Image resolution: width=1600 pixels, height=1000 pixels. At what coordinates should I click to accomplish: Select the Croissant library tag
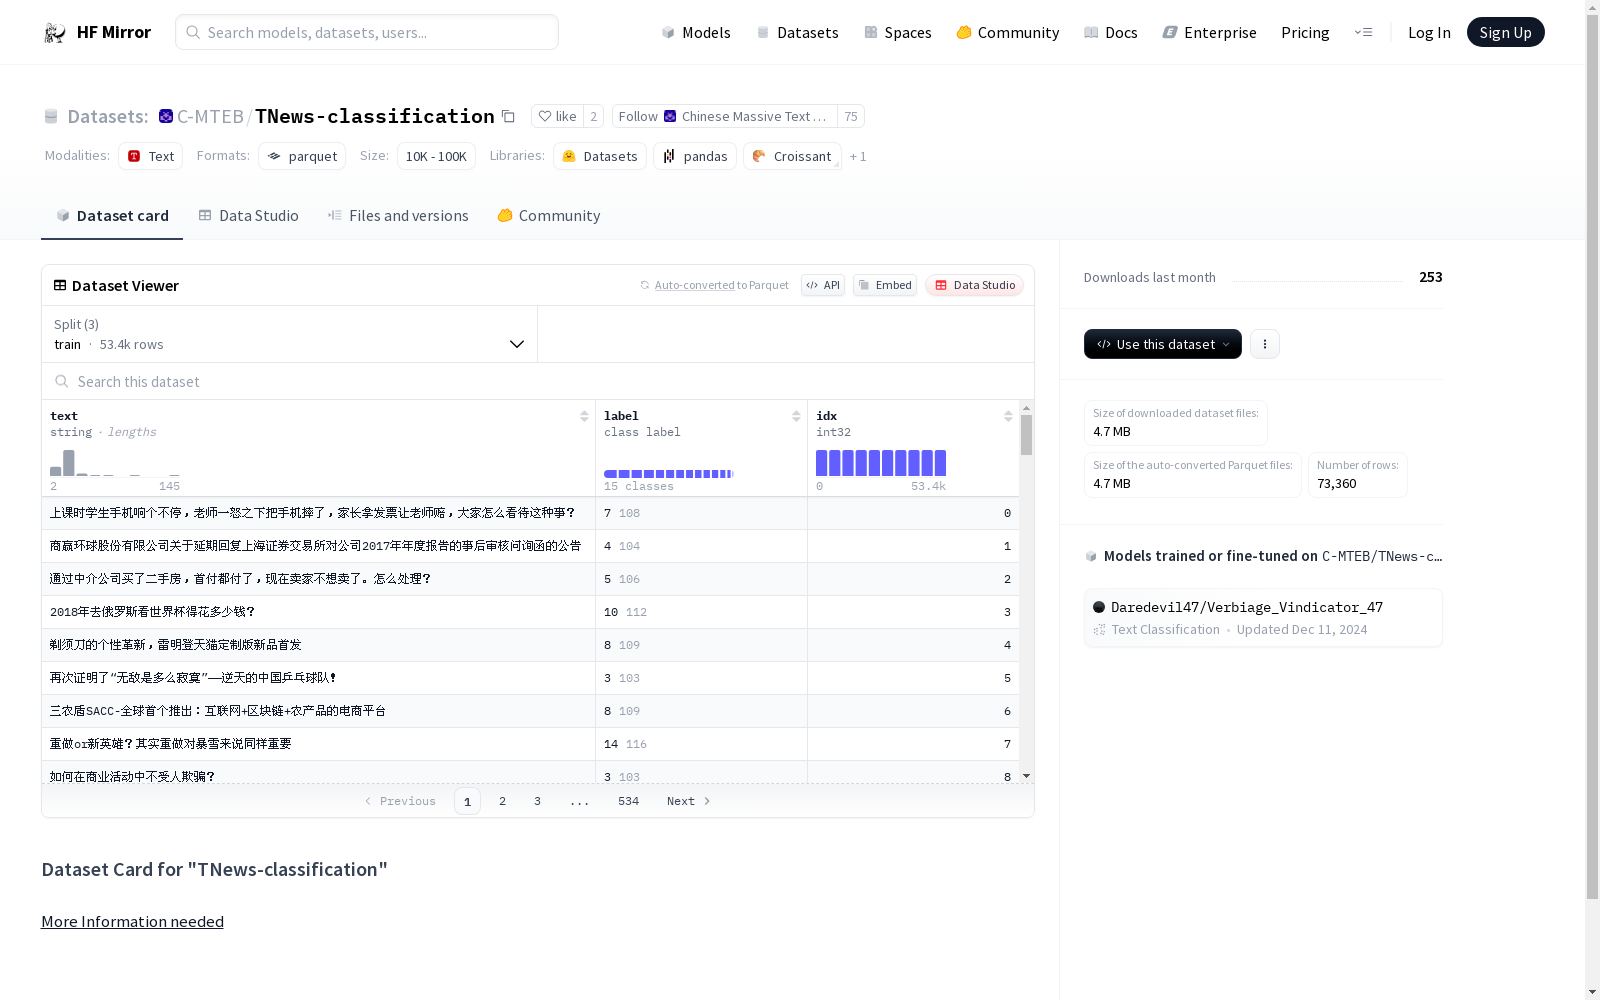tap(792, 156)
